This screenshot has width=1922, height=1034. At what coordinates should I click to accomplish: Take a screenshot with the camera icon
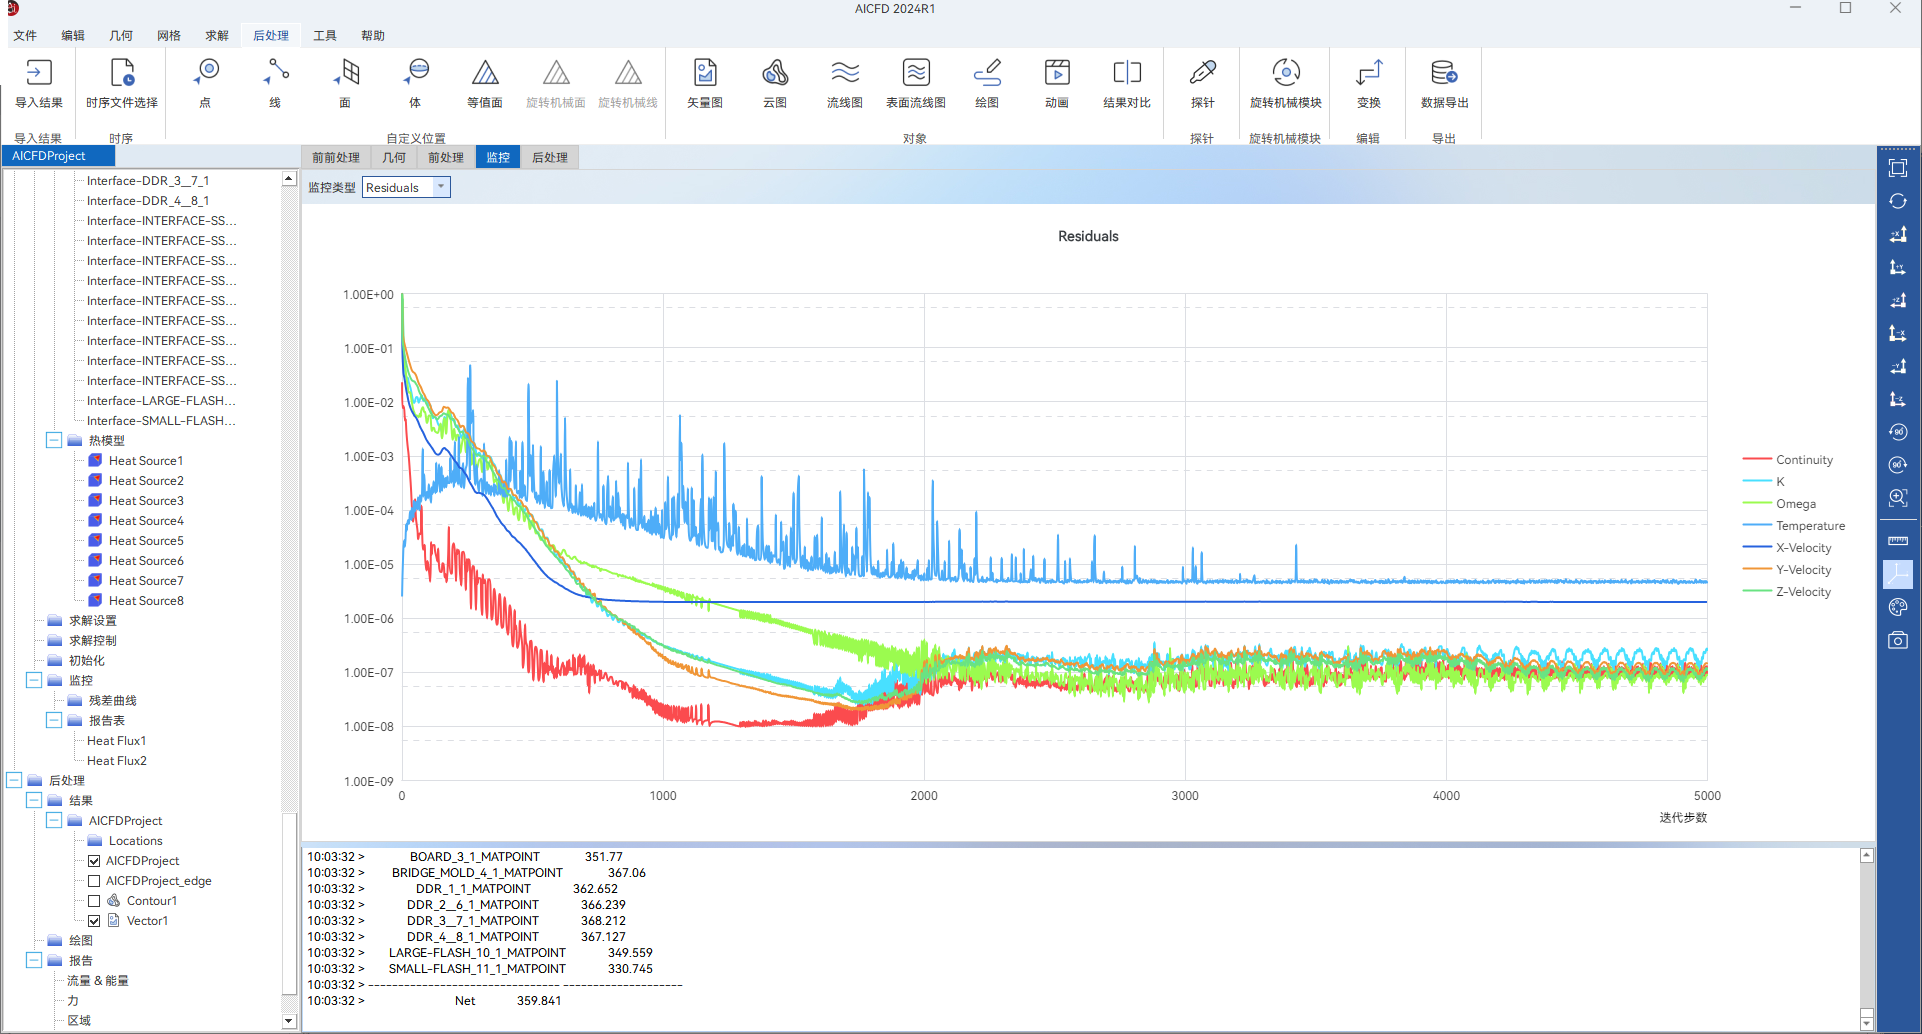[x=1898, y=640]
